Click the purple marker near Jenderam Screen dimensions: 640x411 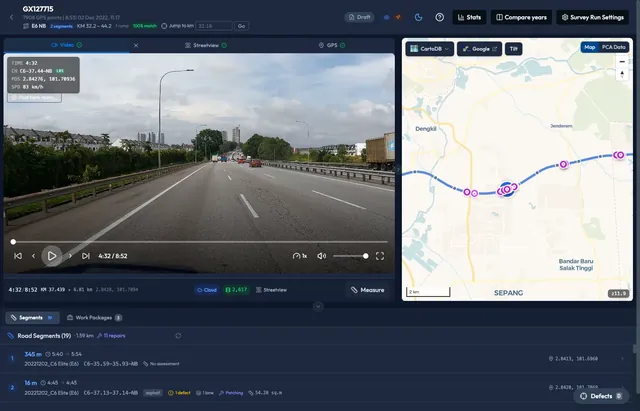[563, 164]
